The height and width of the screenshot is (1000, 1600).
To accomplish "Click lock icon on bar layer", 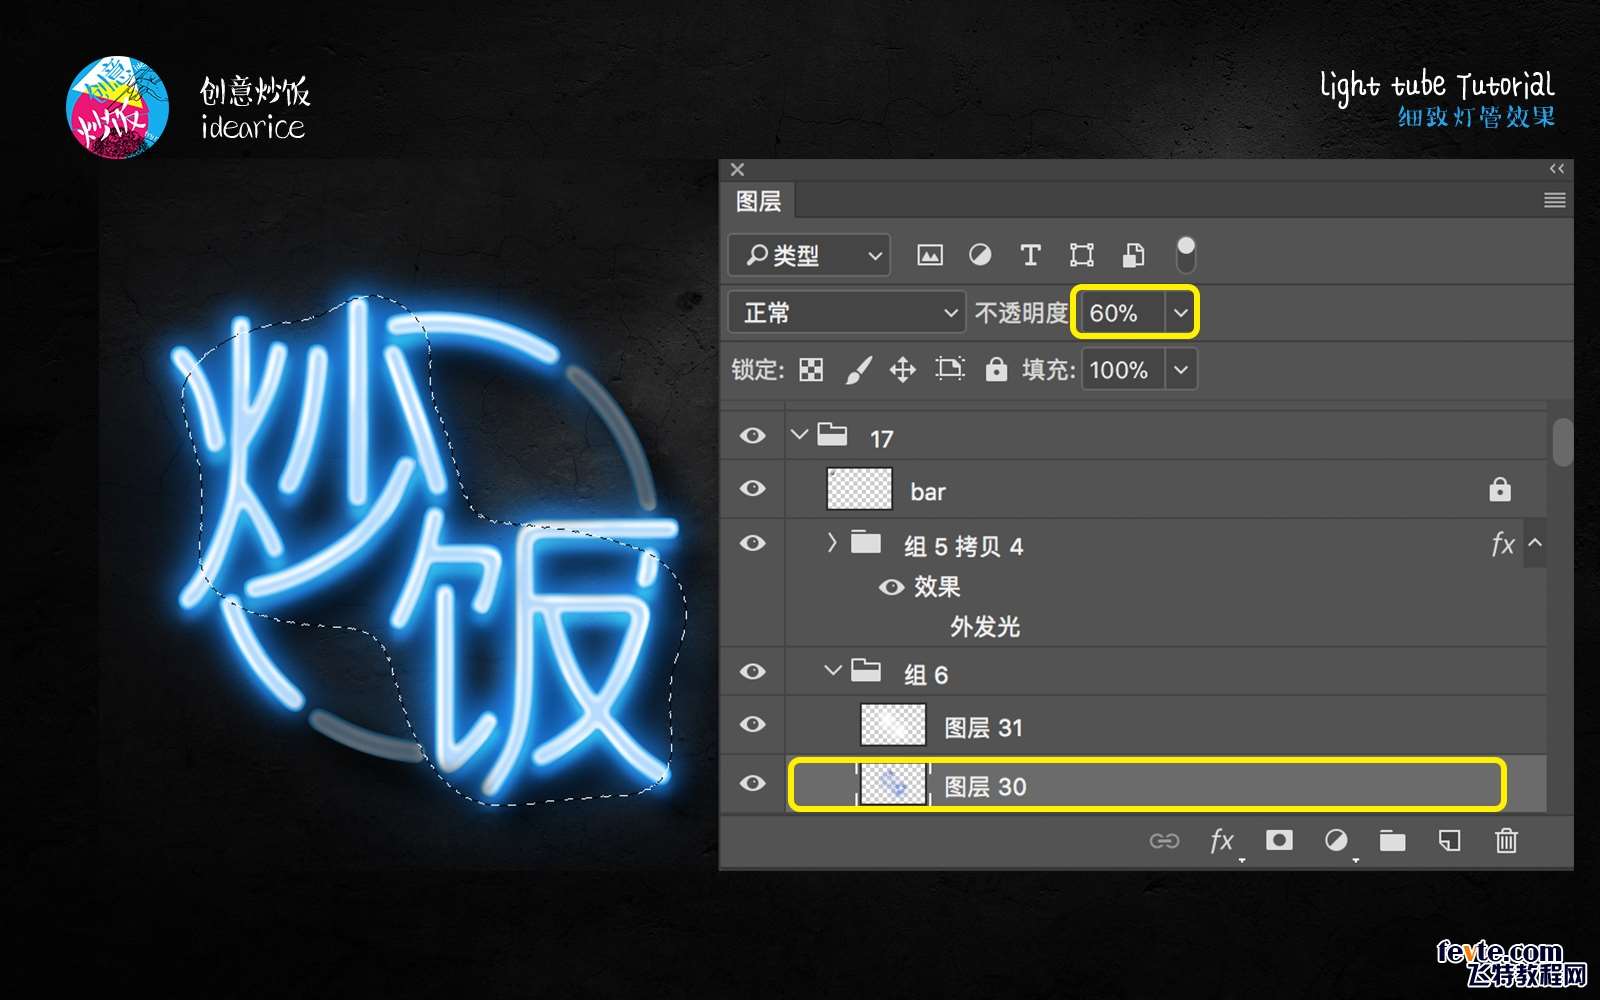I will click(1500, 490).
